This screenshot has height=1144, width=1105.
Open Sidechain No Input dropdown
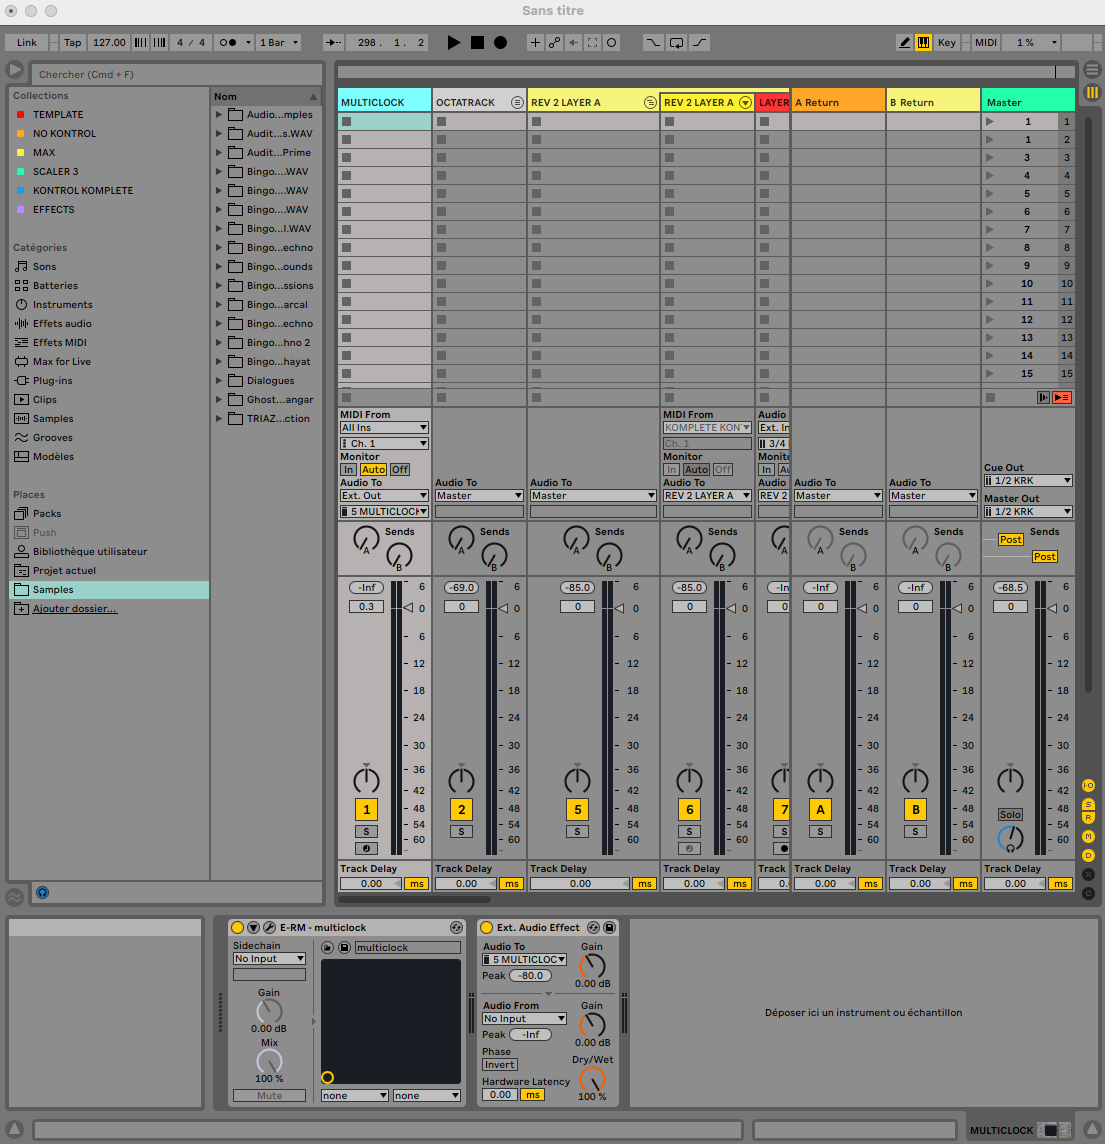coord(269,959)
